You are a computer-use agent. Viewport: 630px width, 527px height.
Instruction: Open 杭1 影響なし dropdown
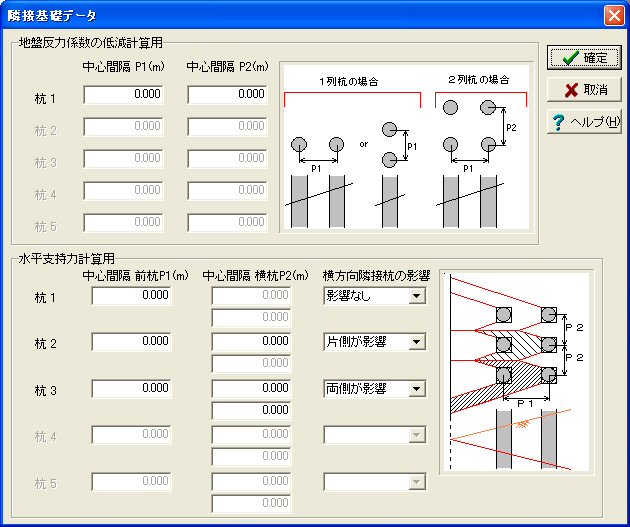pos(417,296)
